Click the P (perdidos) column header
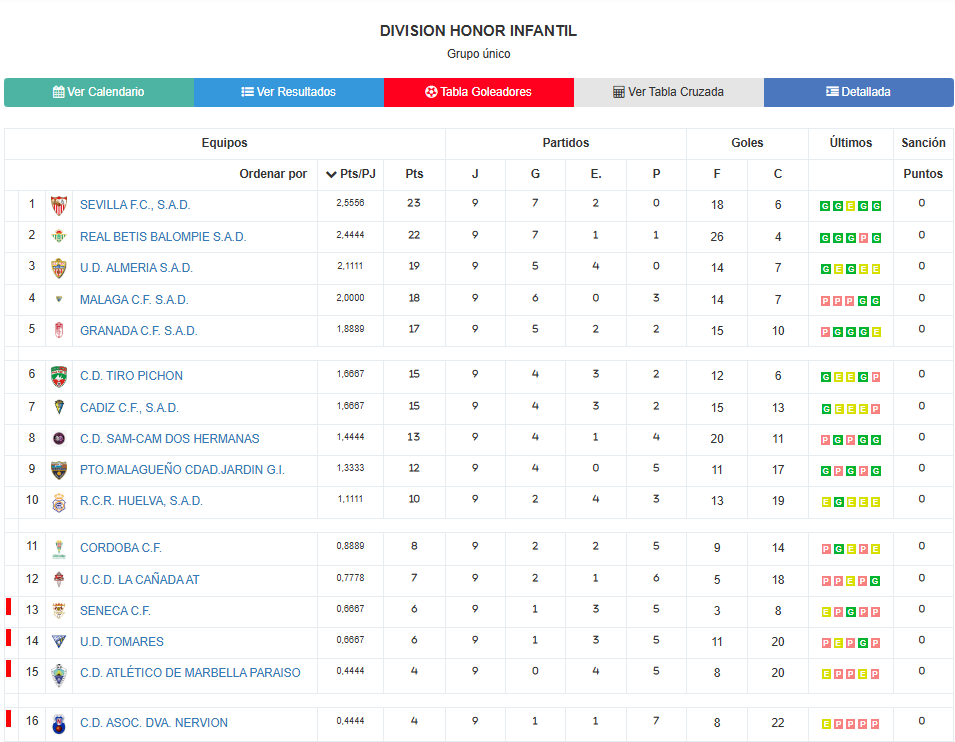The width and height of the screenshot is (955, 742). click(656, 174)
